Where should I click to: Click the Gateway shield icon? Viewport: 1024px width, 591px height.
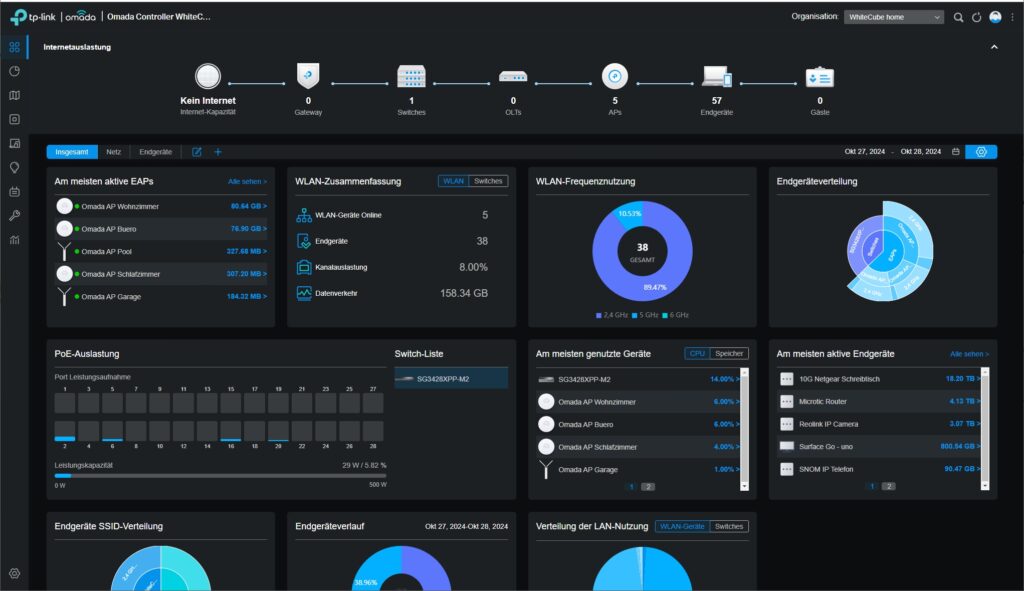[308, 76]
